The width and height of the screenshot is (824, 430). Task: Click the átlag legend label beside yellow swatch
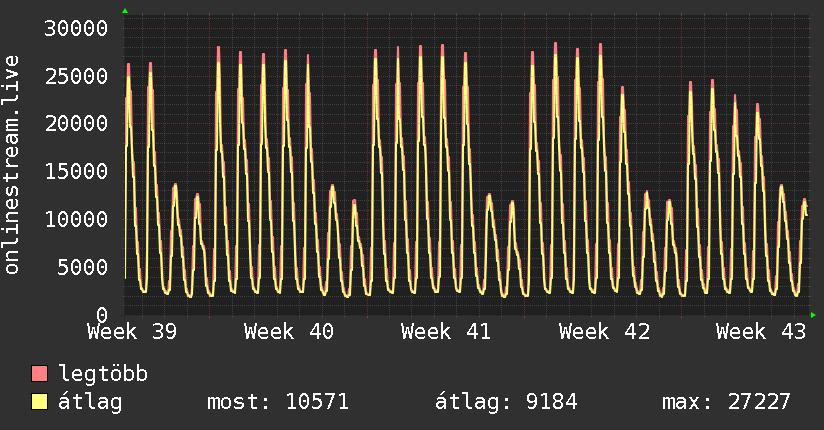coord(90,402)
